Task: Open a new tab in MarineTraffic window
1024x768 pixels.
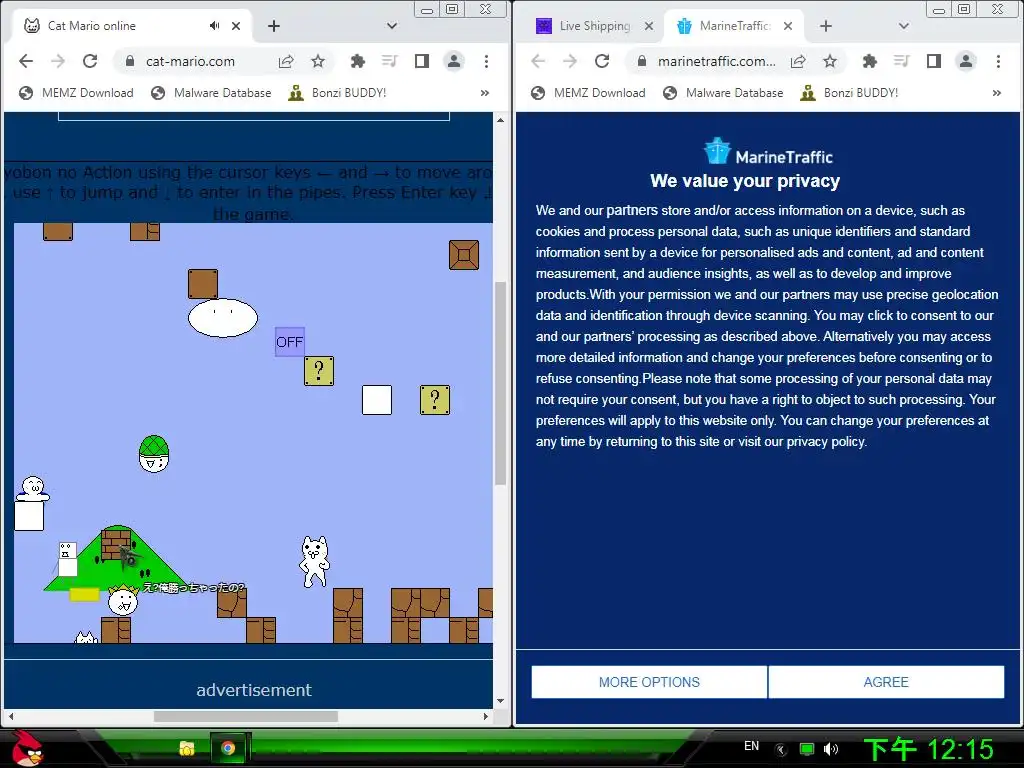Action: point(825,26)
